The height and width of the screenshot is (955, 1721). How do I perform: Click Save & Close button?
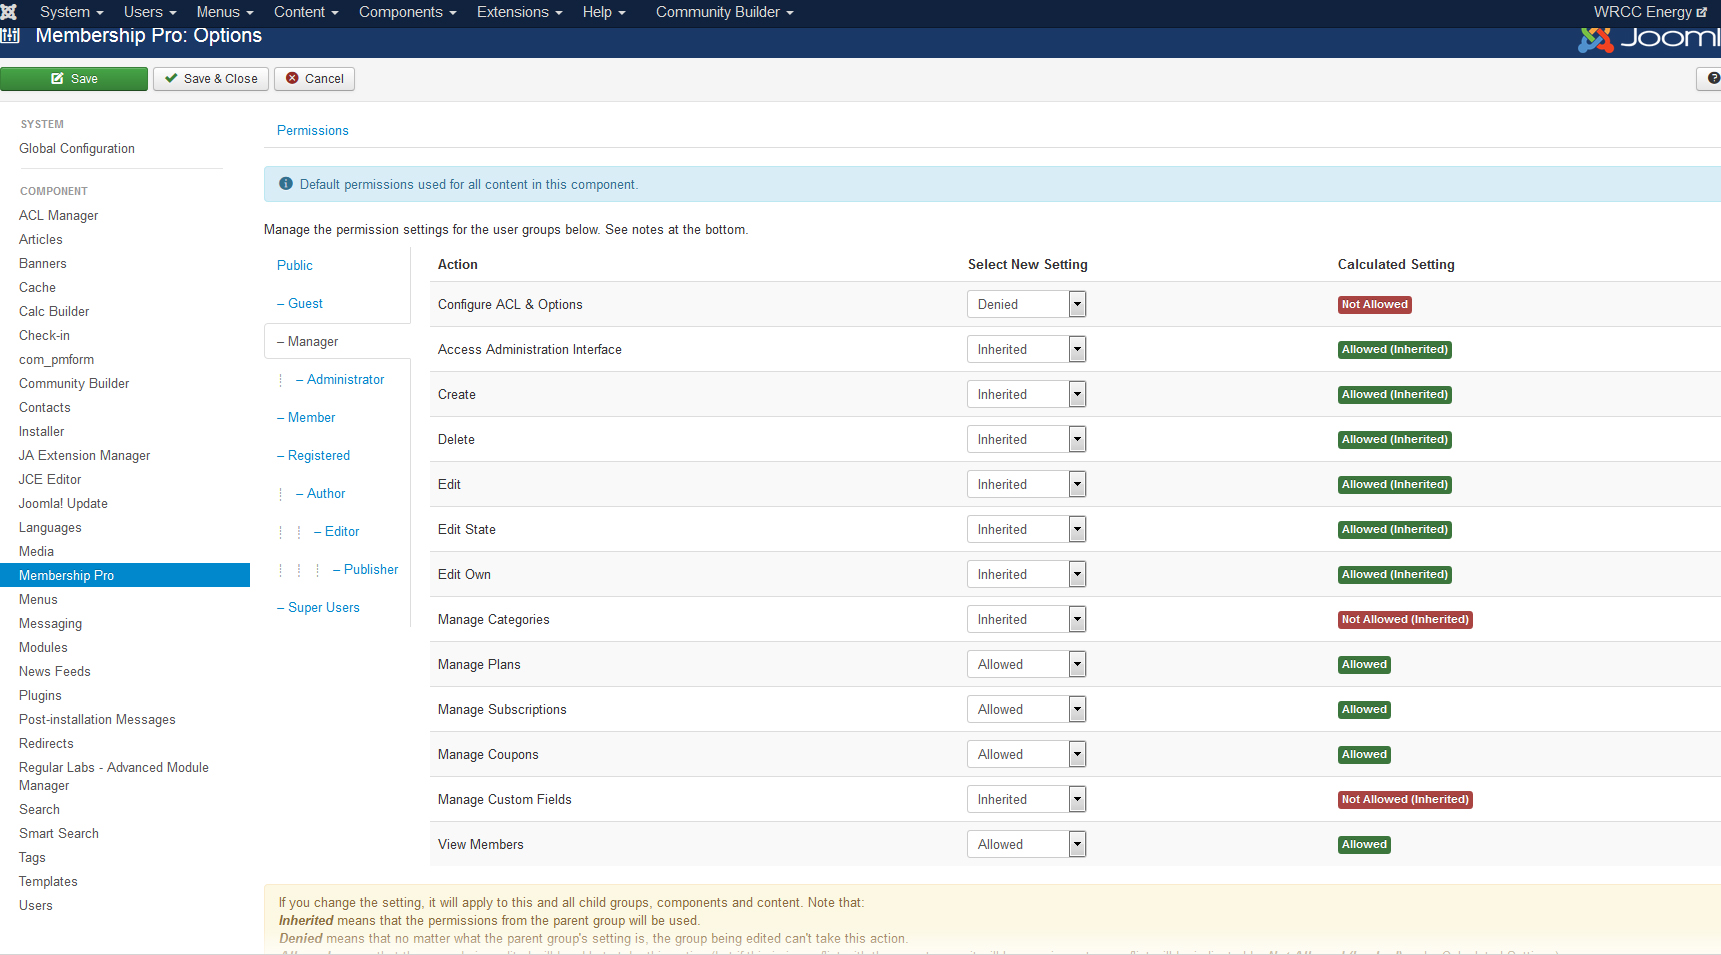[x=211, y=78]
